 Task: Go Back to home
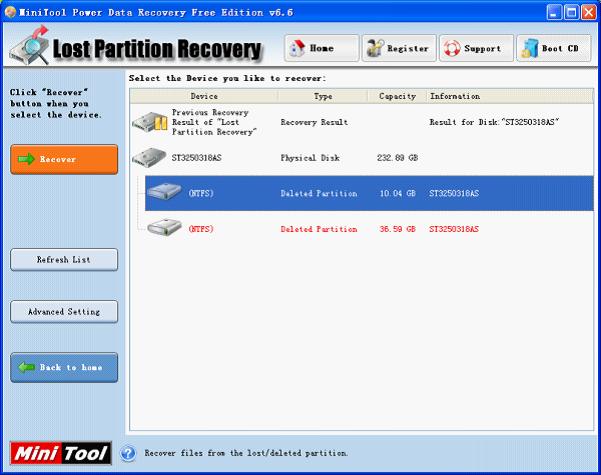tap(64, 367)
